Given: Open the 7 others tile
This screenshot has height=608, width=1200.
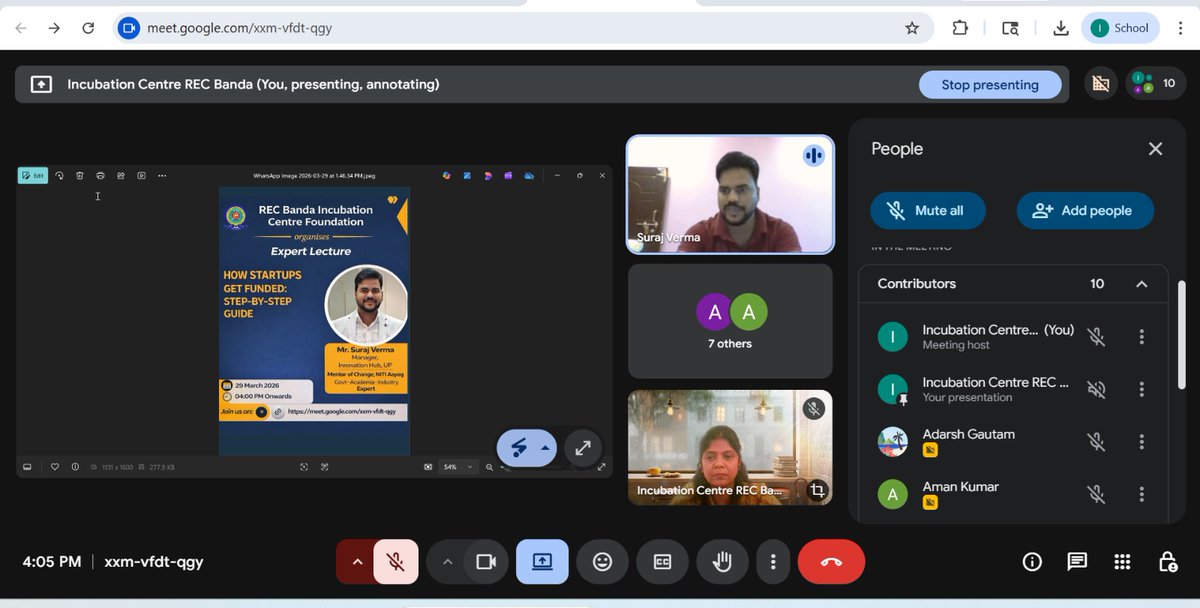Looking at the screenshot, I should click(x=730, y=321).
